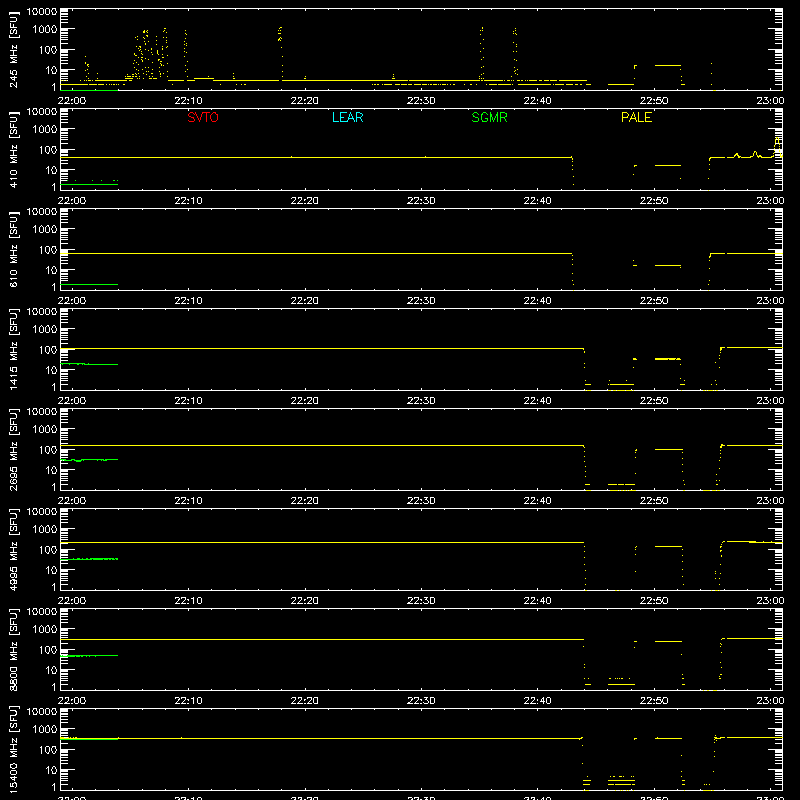Click the 22:50 tick label under 1415 MHz plot

click(x=654, y=401)
